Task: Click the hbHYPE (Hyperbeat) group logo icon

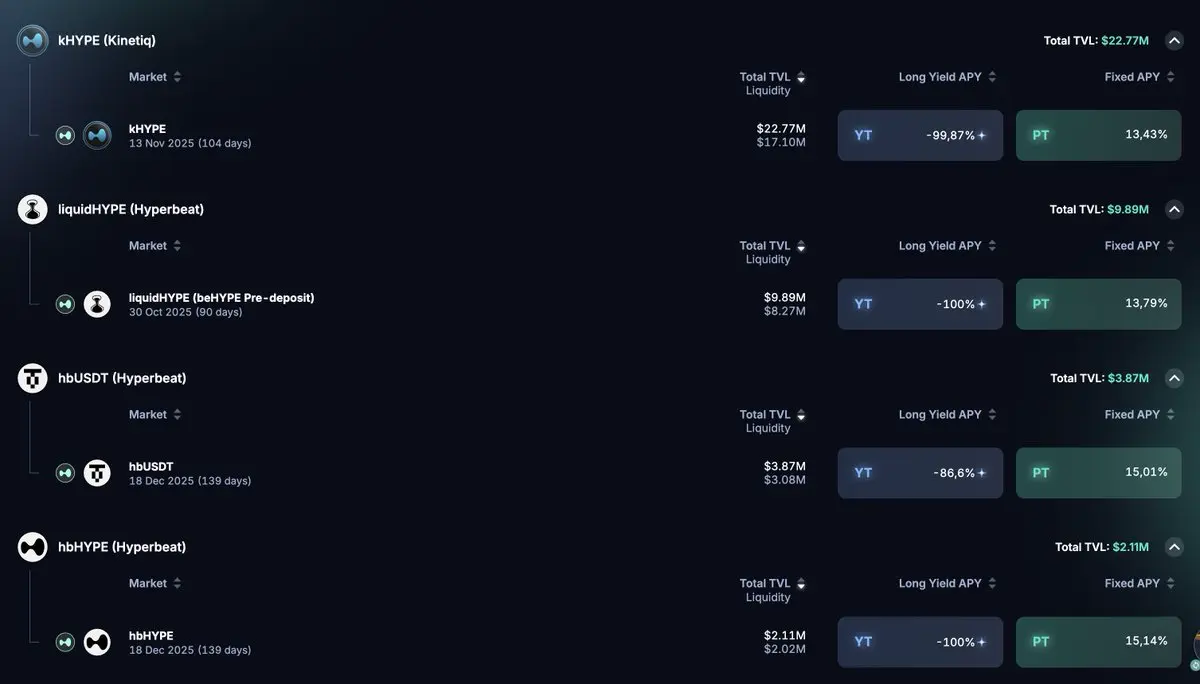Action: point(33,547)
